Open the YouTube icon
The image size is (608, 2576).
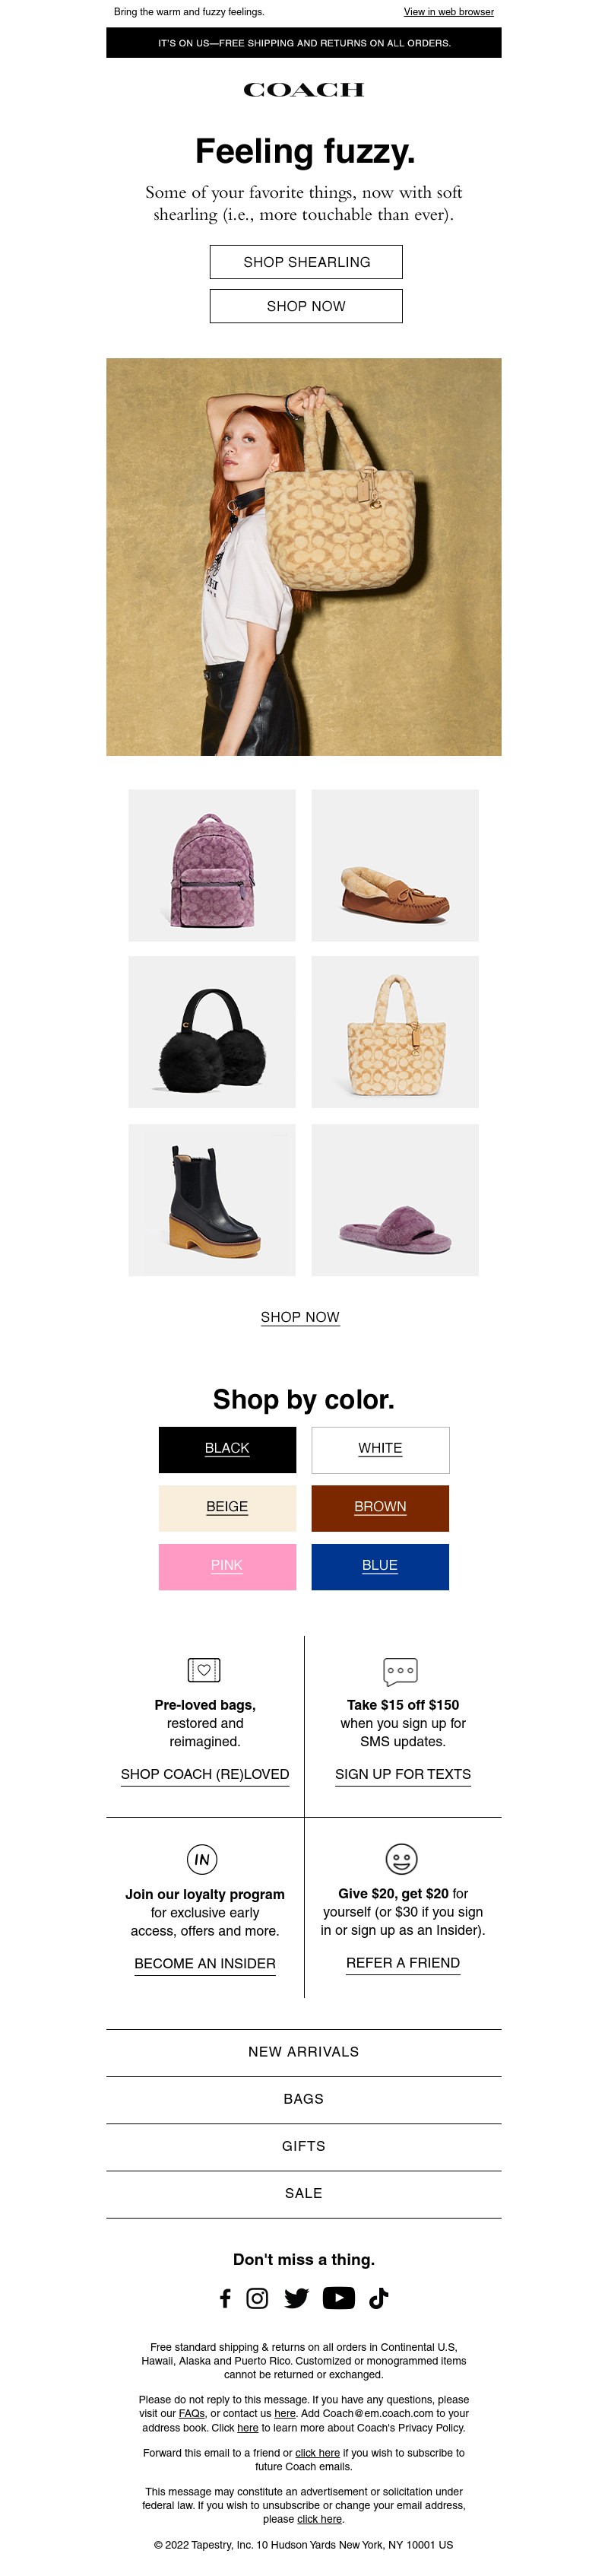point(339,2298)
